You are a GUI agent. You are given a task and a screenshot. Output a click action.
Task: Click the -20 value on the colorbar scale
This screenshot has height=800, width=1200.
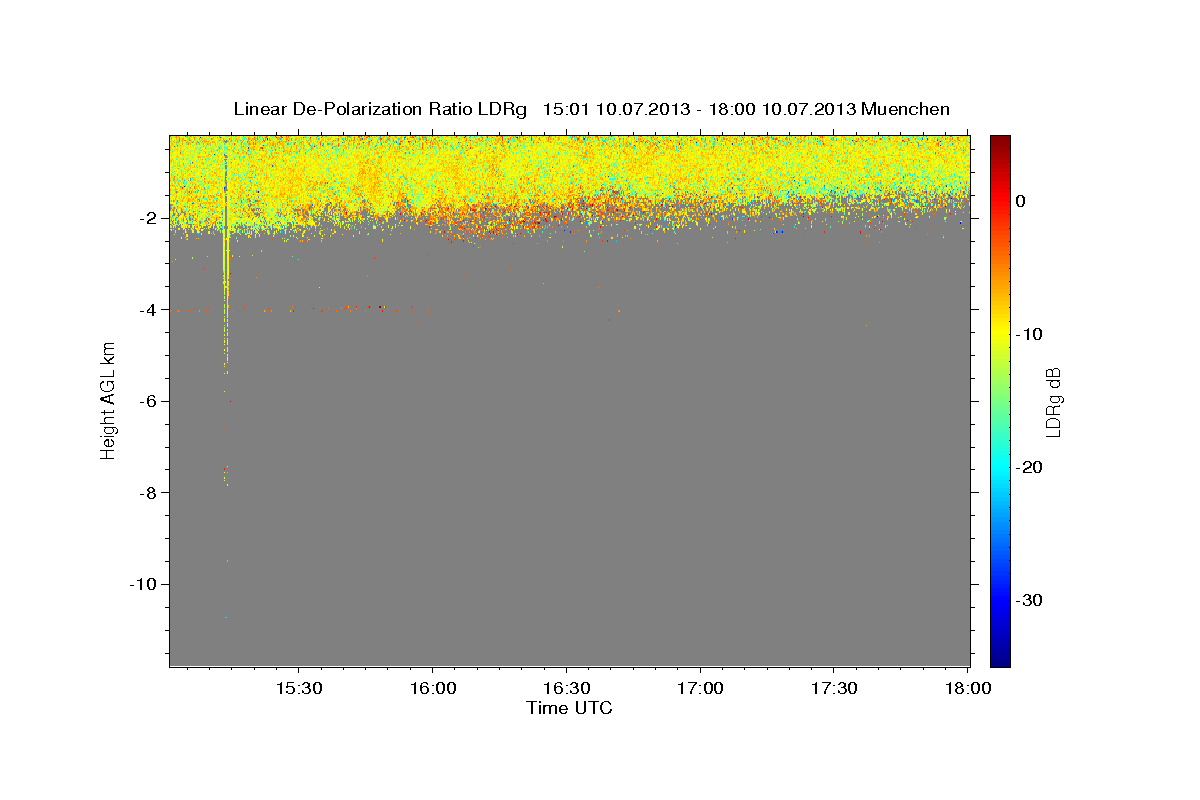1030,467
